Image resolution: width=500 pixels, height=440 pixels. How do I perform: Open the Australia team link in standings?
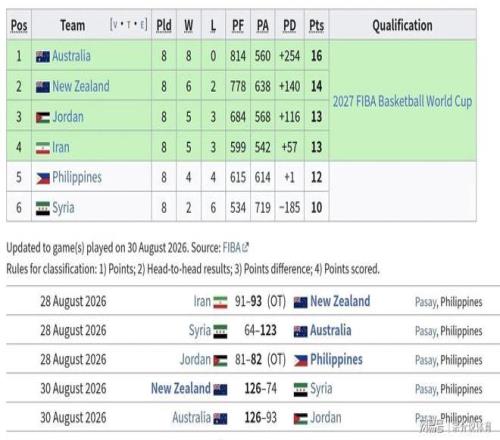(71, 56)
